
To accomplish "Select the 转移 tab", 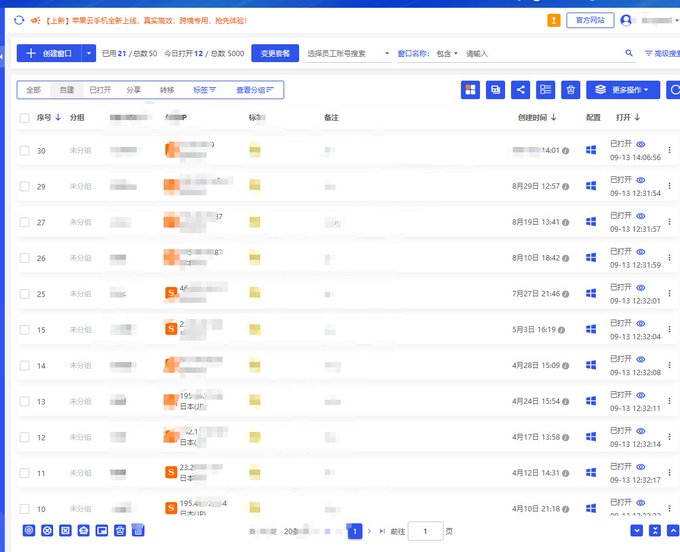I will click(x=167, y=90).
